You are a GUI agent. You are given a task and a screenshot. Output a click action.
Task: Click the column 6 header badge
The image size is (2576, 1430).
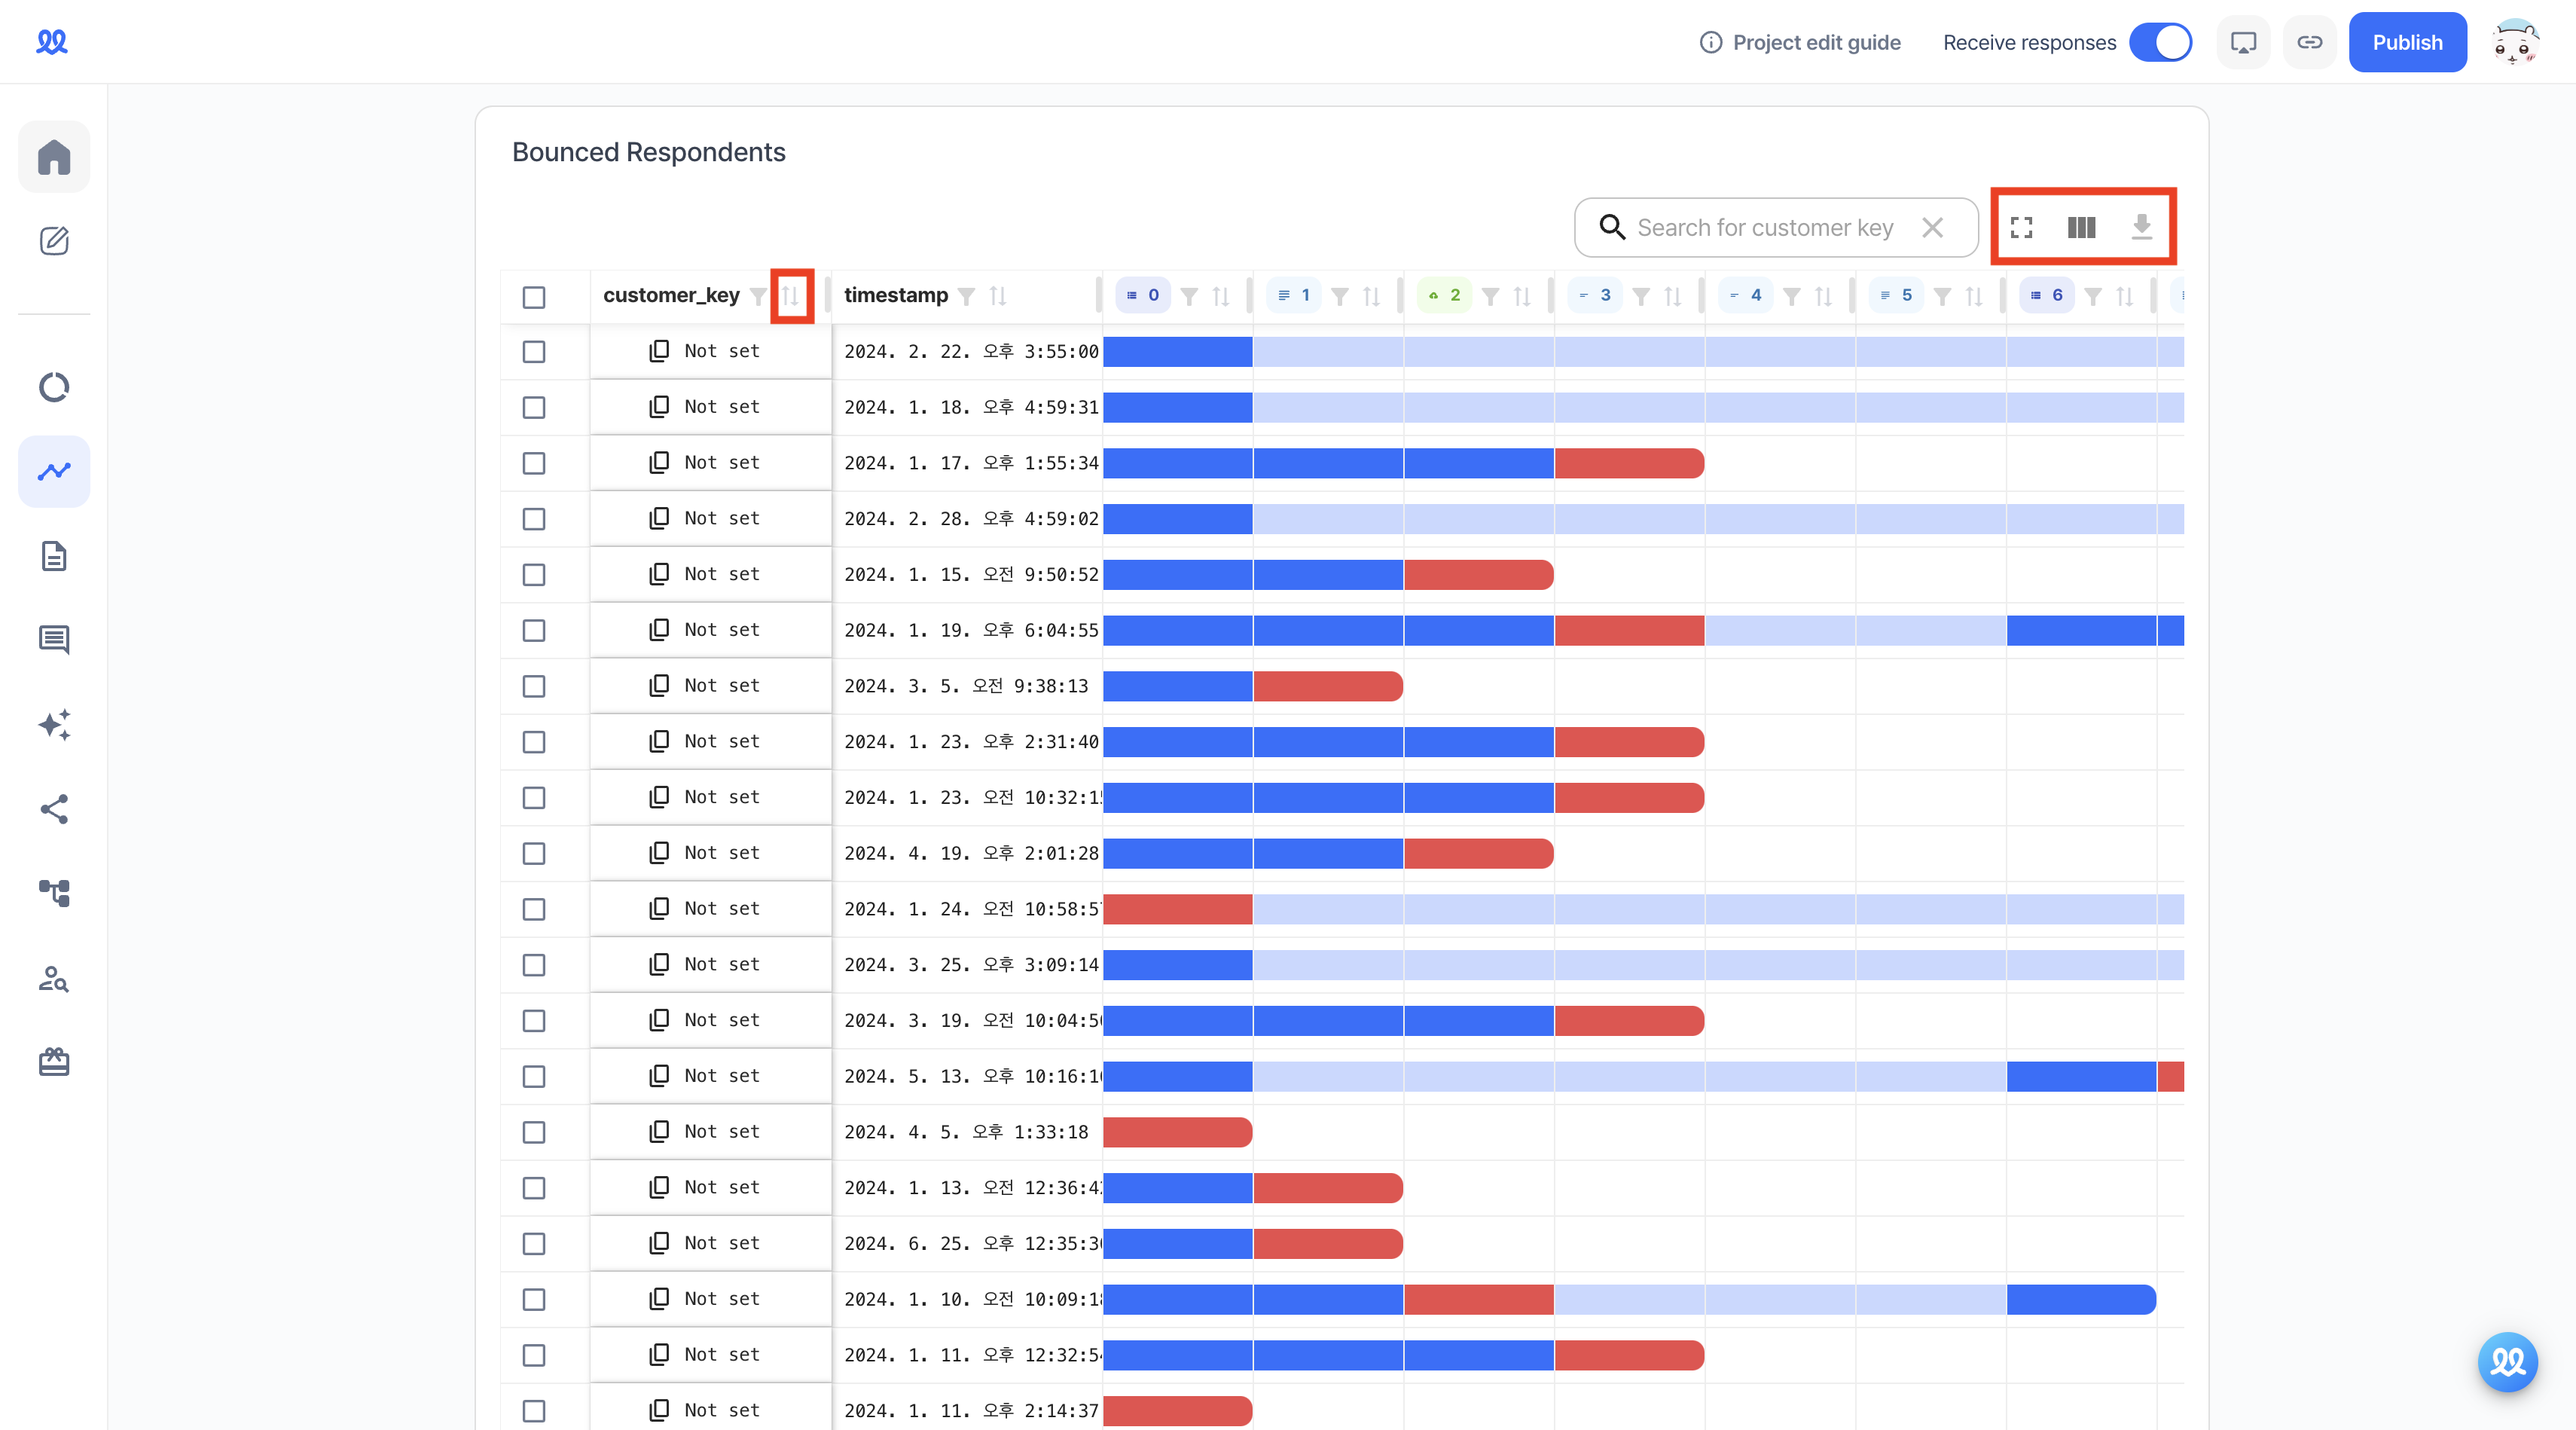(2047, 295)
